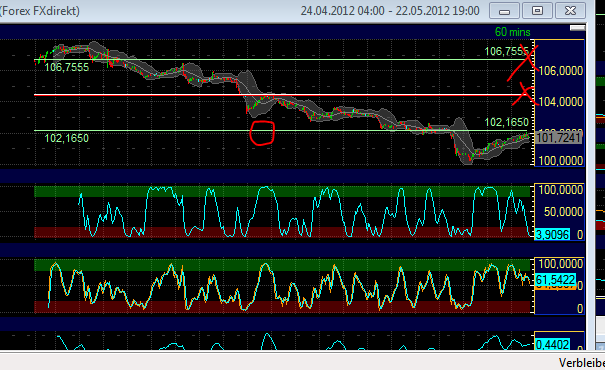
Task: Click the '50,0000' level on the first oscillator axis
Action: tap(564, 212)
